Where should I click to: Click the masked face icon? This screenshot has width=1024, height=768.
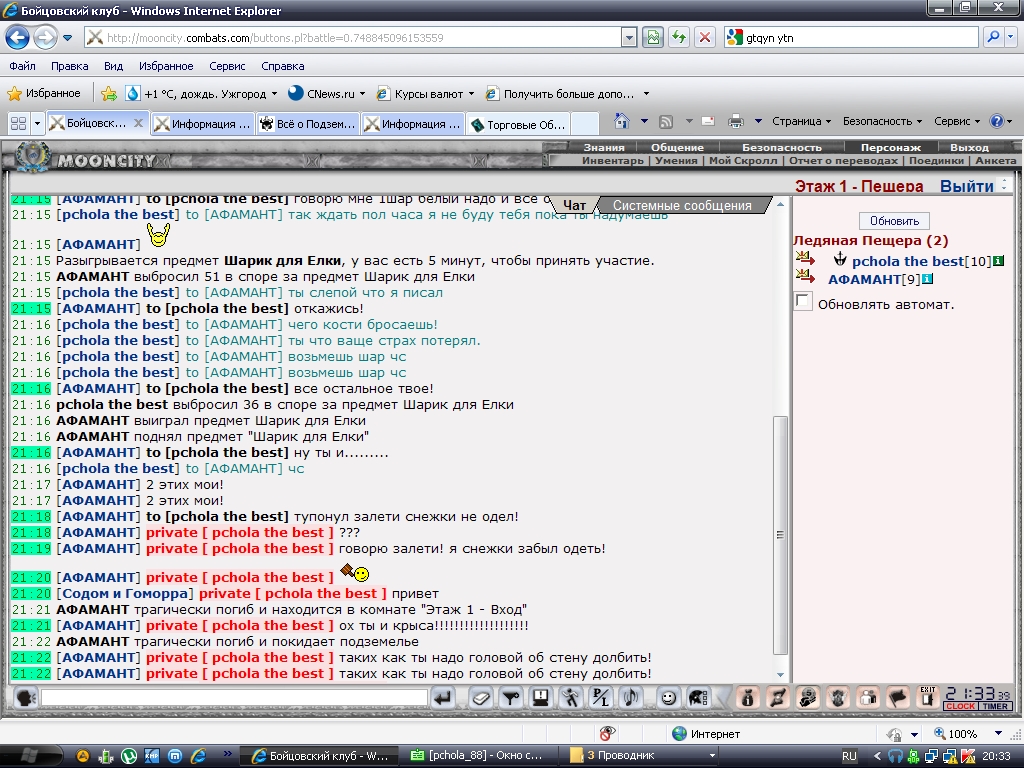tap(808, 698)
